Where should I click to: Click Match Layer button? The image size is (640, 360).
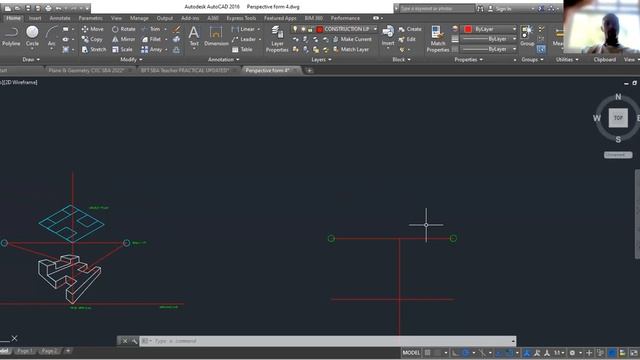click(351, 49)
